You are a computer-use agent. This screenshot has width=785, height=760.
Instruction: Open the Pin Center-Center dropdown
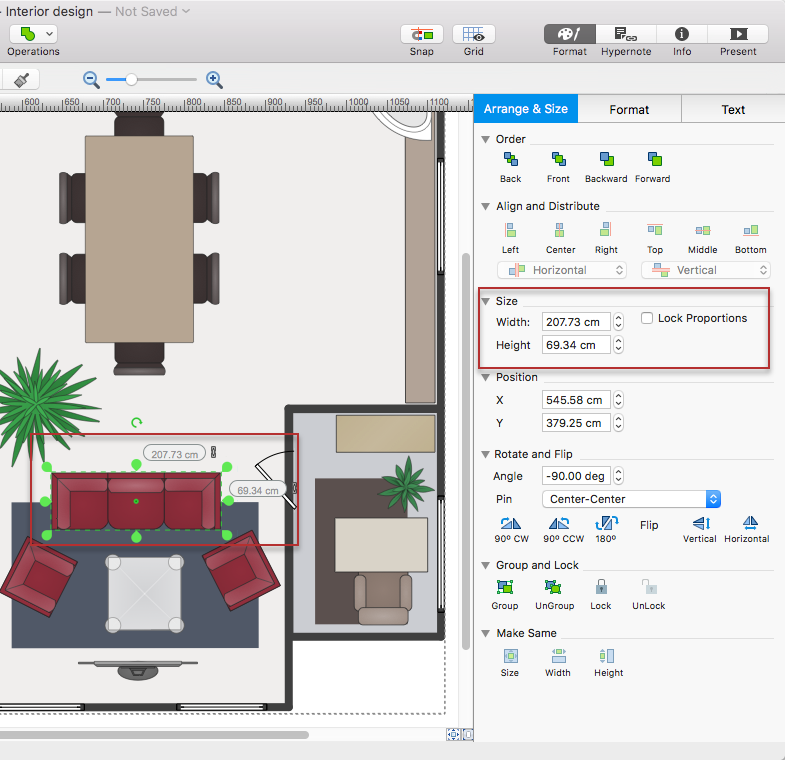630,499
